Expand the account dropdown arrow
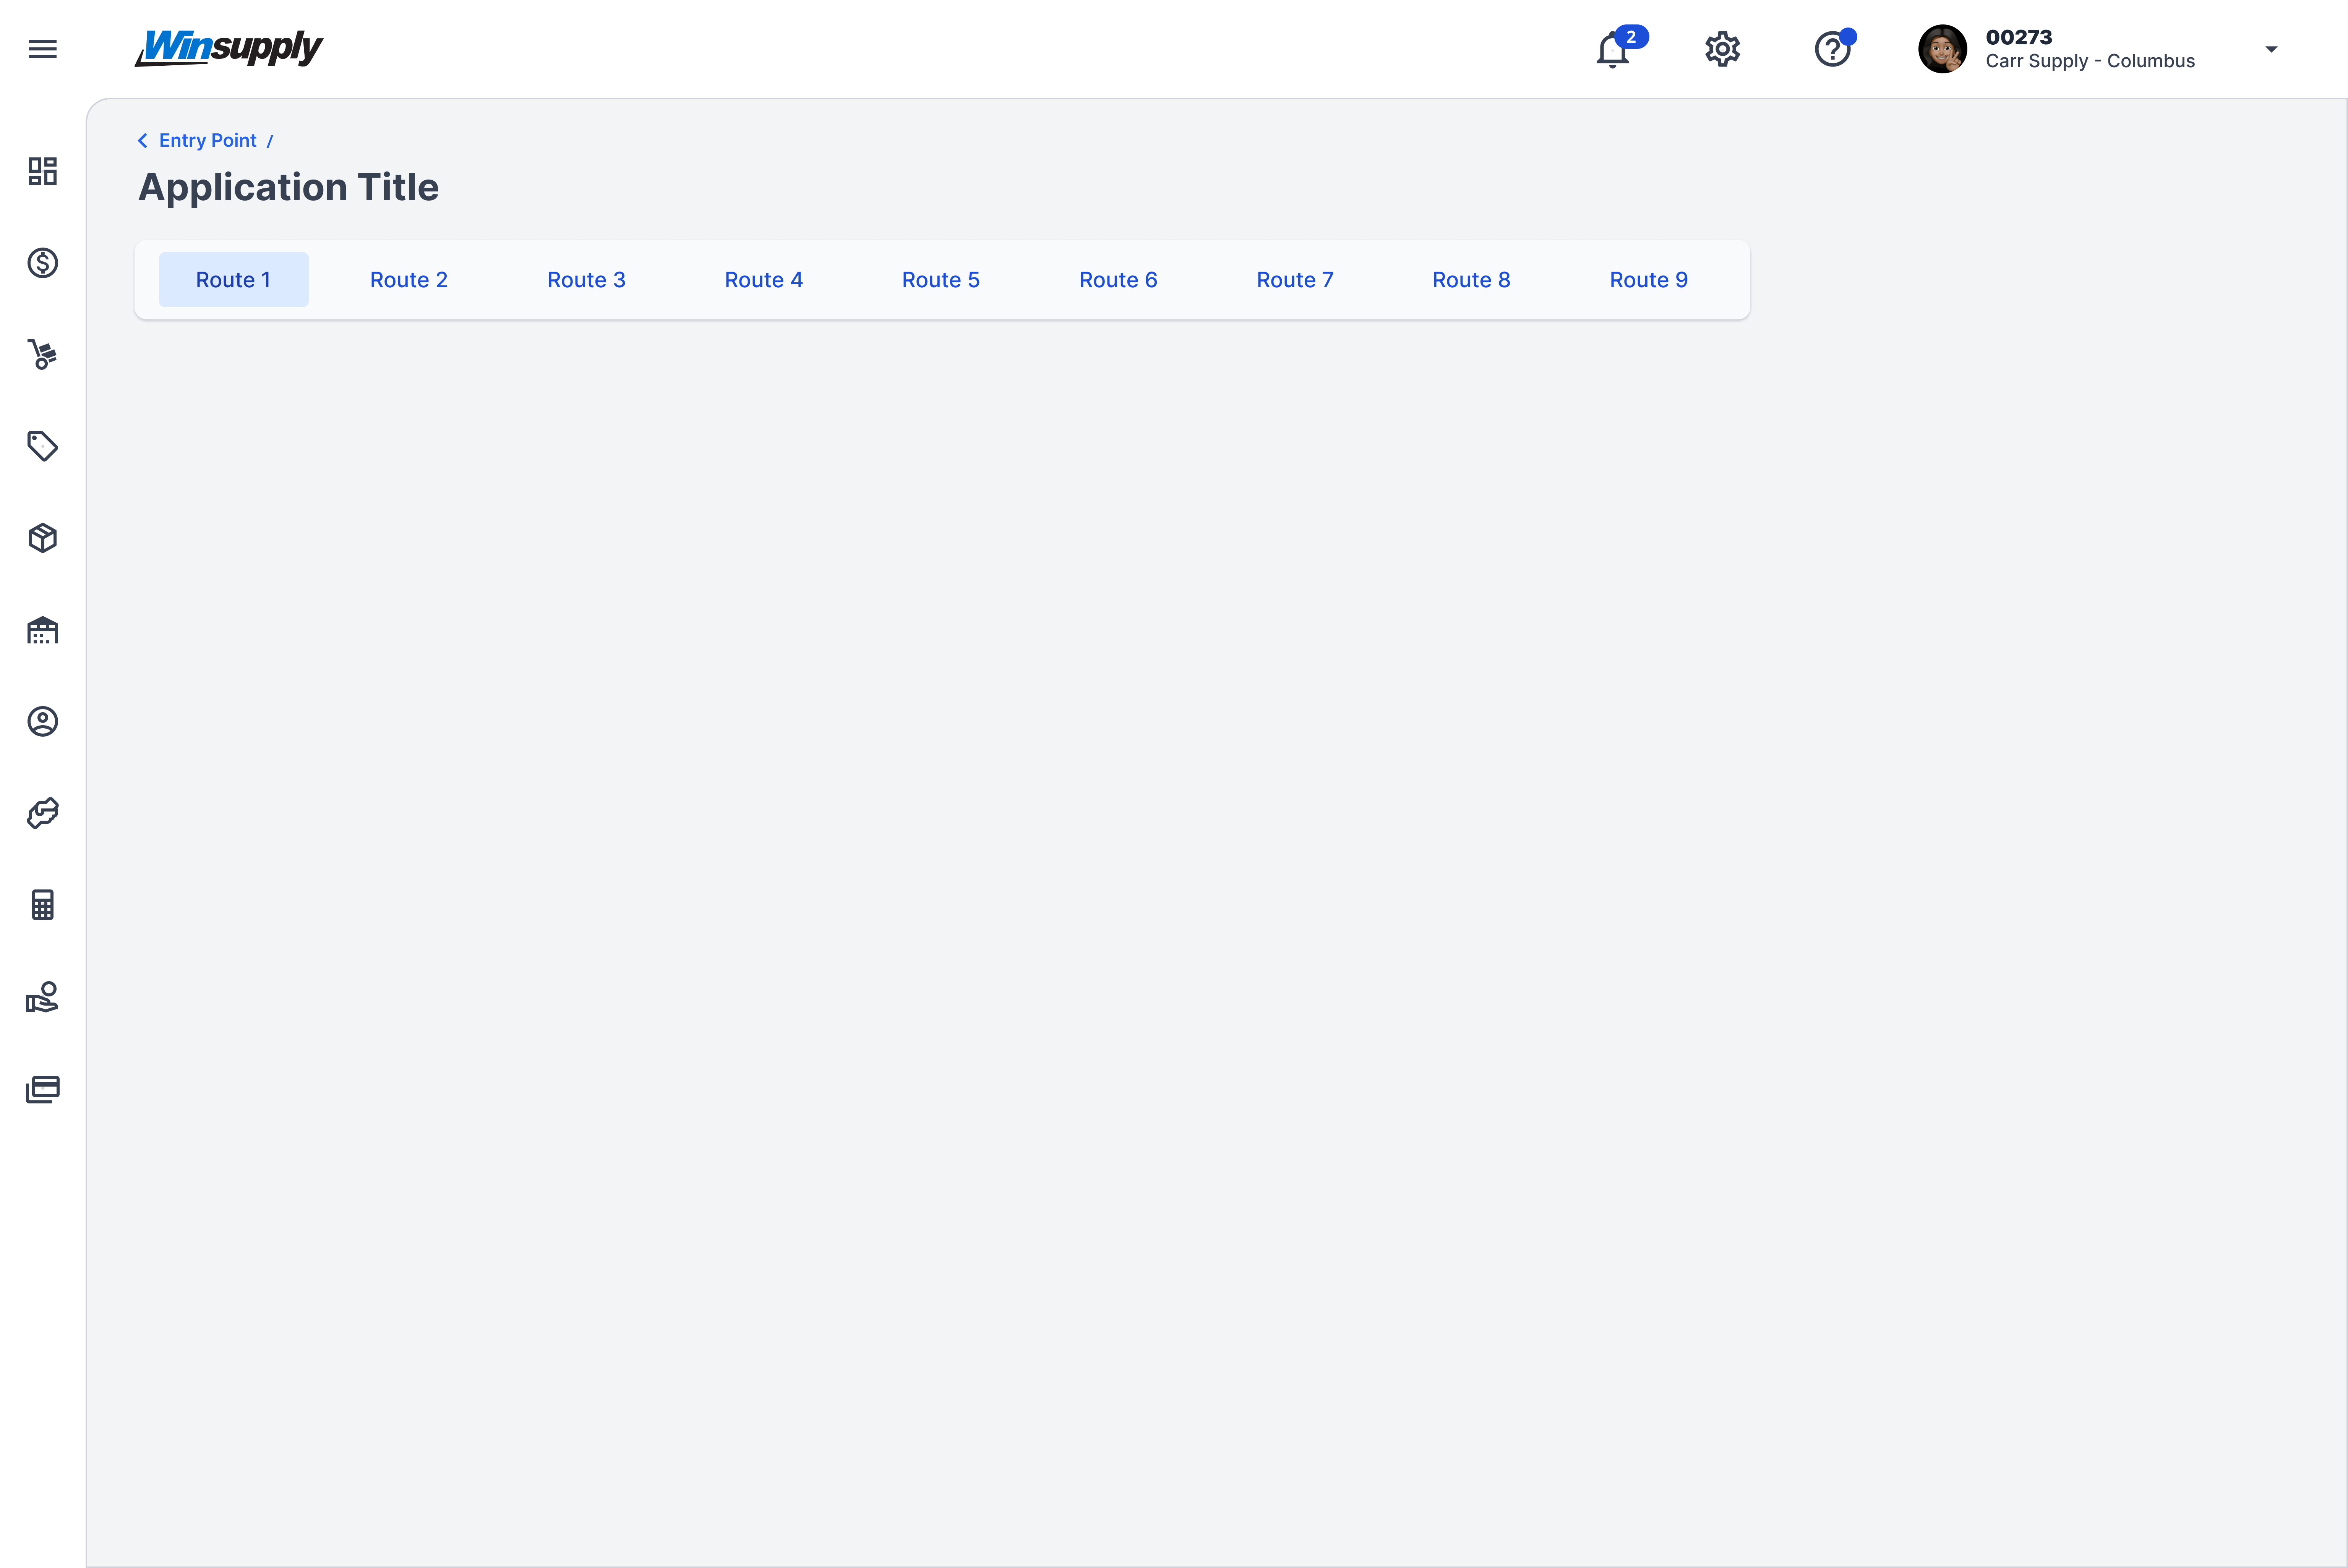The image size is (2348, 1568). click(x=2271, y=49)
